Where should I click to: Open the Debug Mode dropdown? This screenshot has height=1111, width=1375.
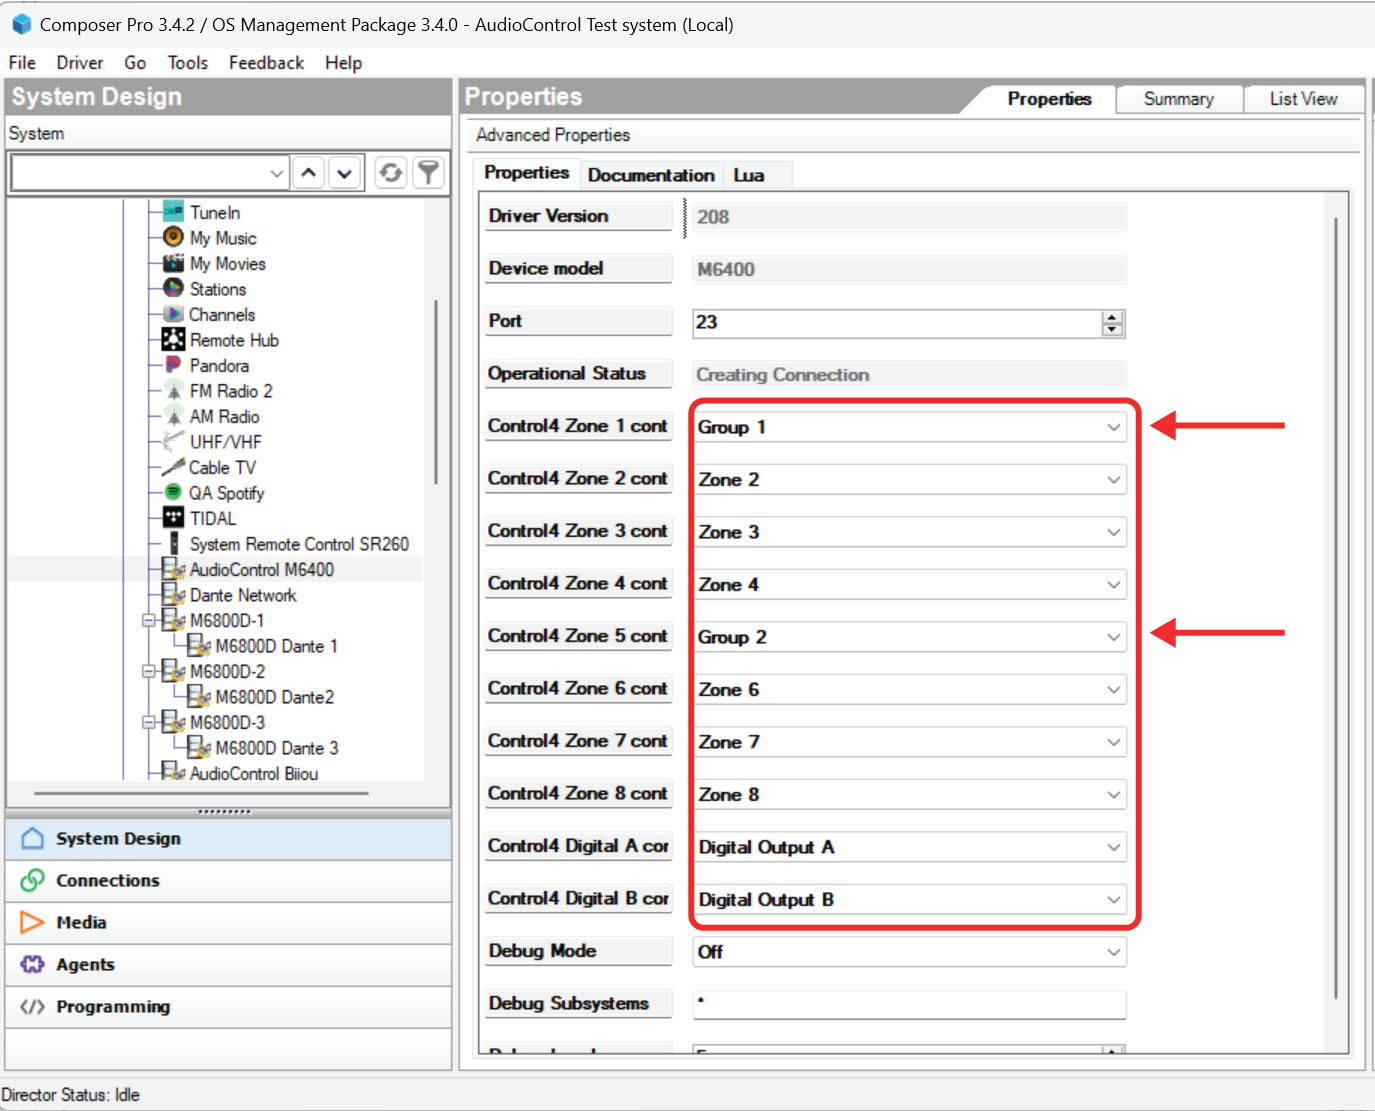click(x=1113, y=952)
